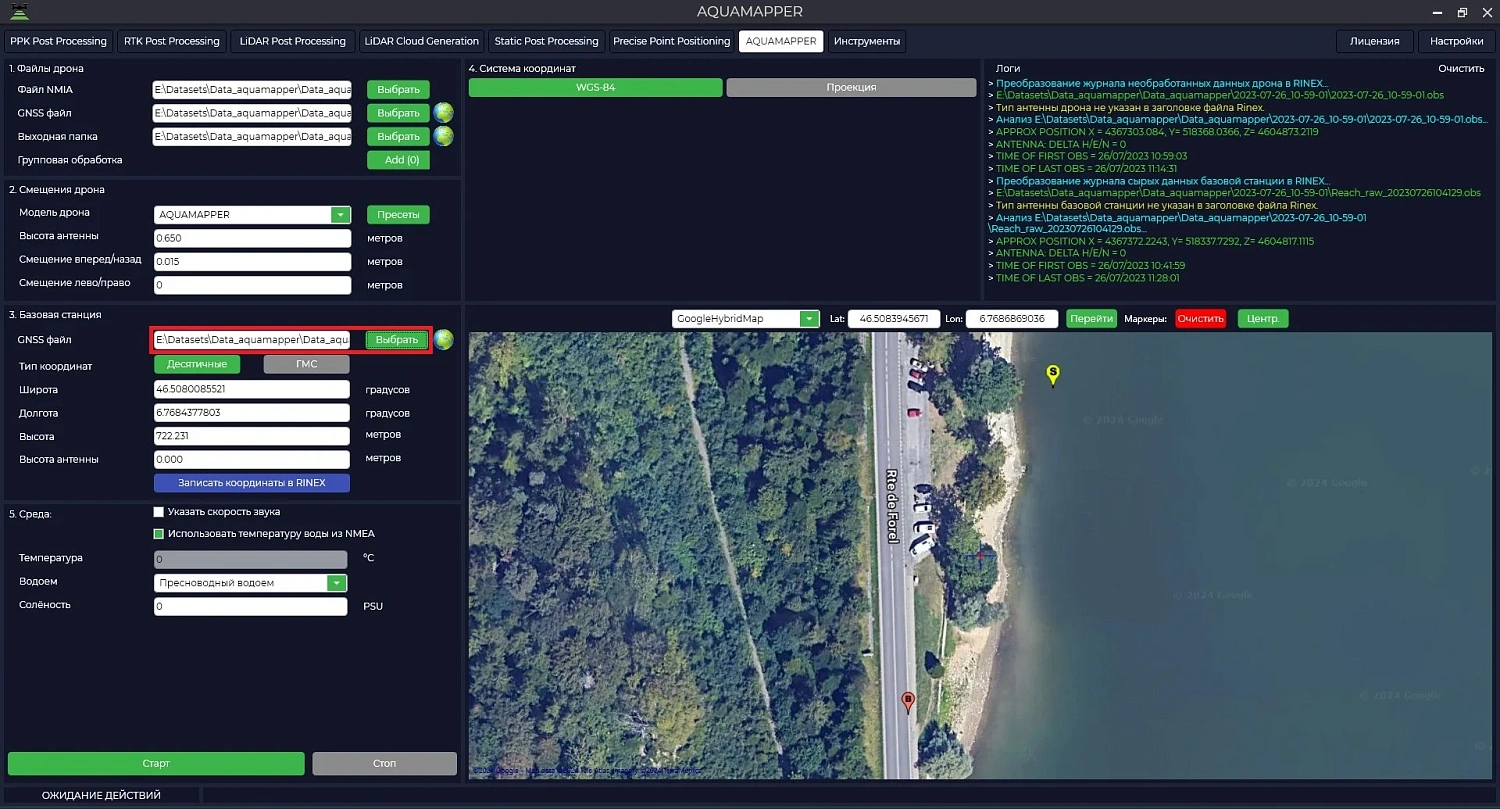Image resolution: width=1500 pixels, height=809 pixels.
Task: Switch coordinate type to ГМС
Action: click(306, 363)
